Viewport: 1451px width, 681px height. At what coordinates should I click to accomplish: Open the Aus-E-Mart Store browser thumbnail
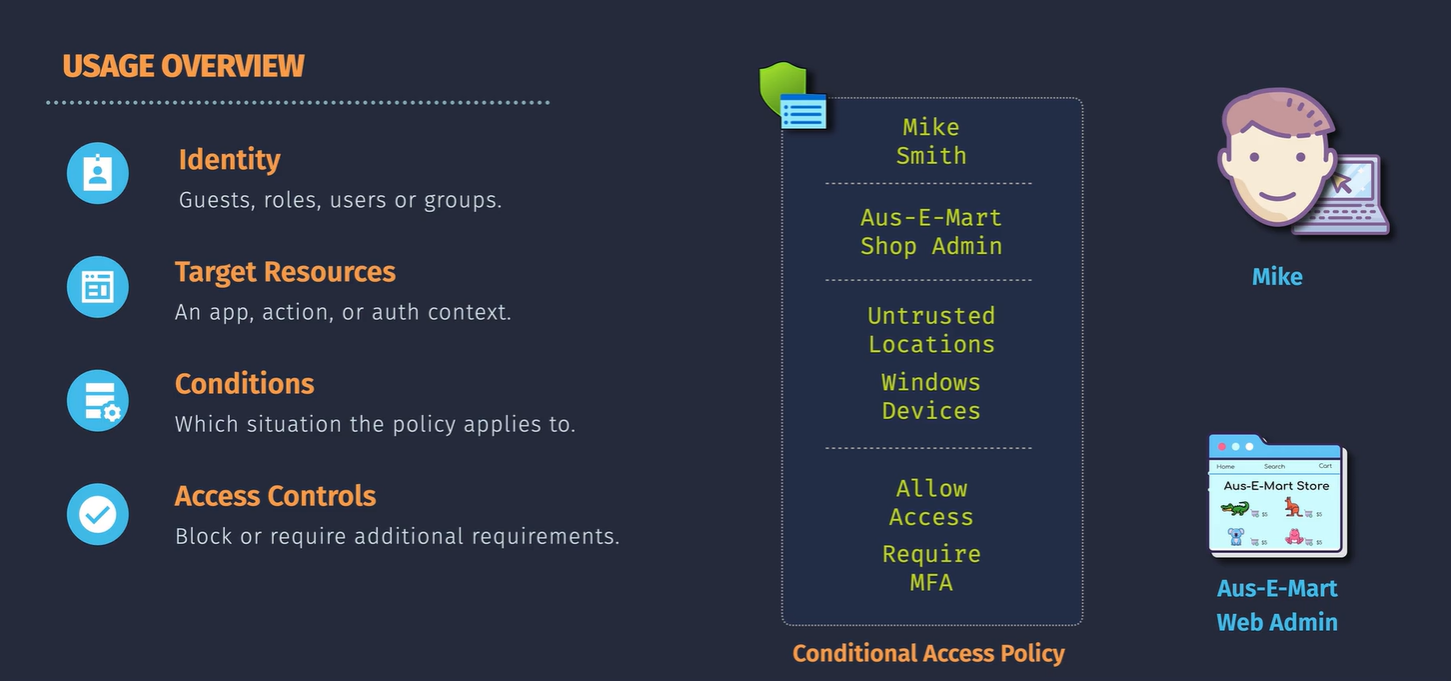pos(1278,497)
